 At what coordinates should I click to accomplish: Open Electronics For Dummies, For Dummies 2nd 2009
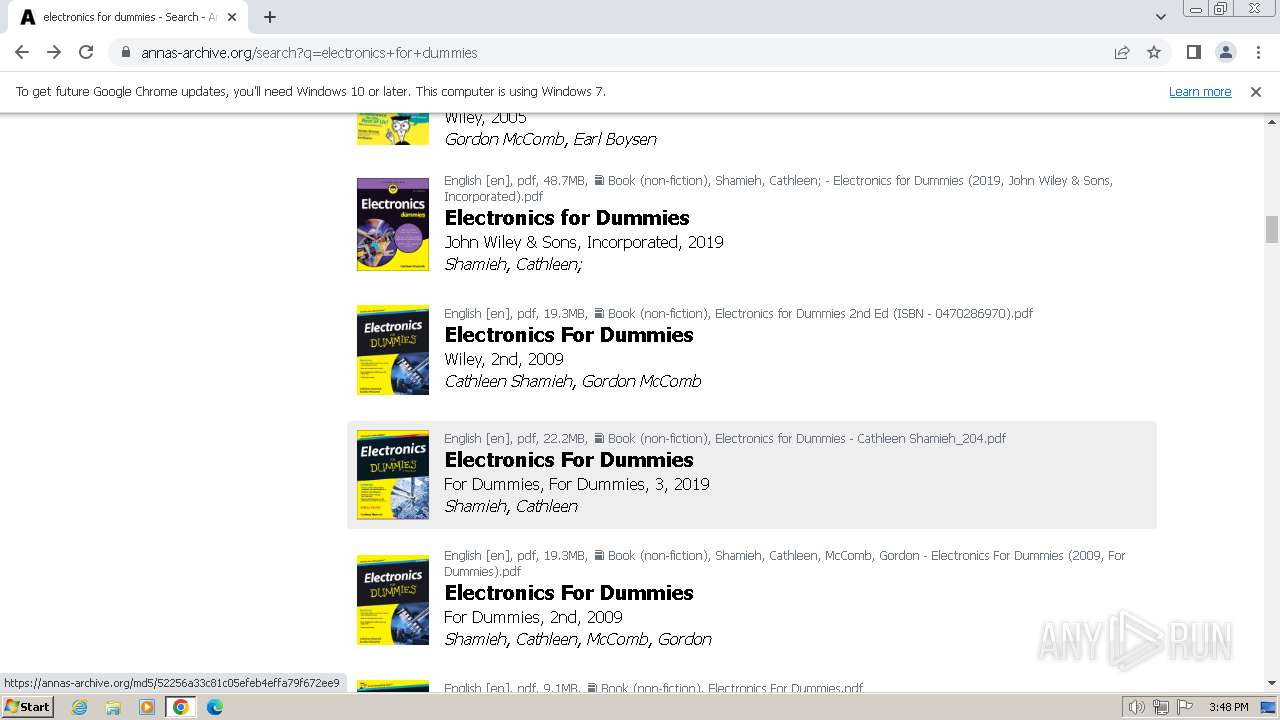click(x=569, y=593)
